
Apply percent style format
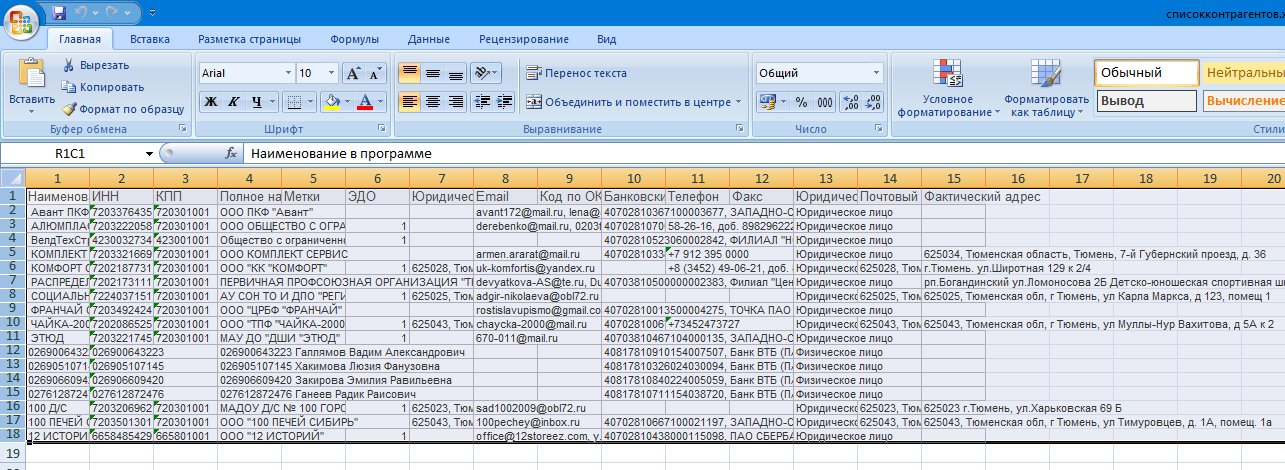point(801,101)
